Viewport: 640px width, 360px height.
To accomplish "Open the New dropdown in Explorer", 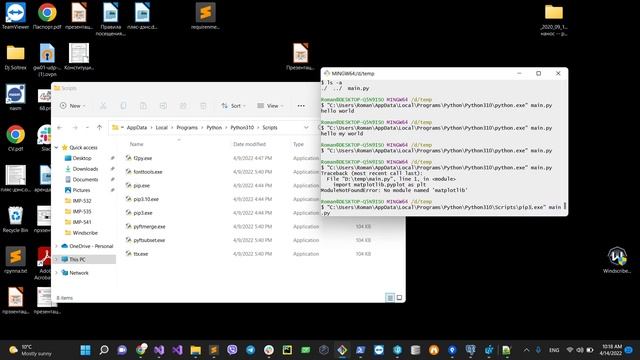I will click(73, 106).
